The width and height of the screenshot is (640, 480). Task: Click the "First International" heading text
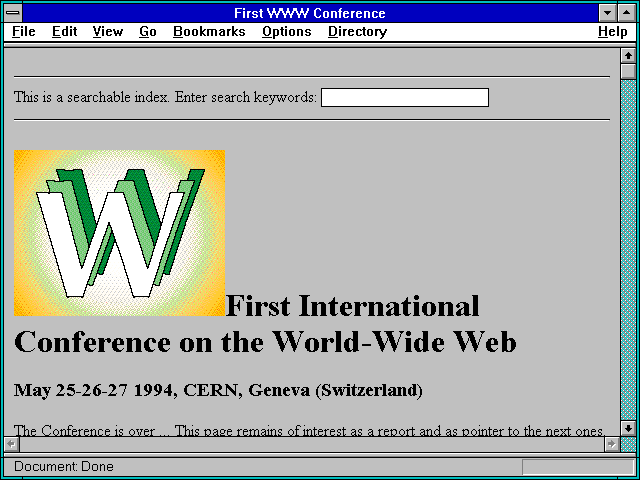tap(353, 306)
